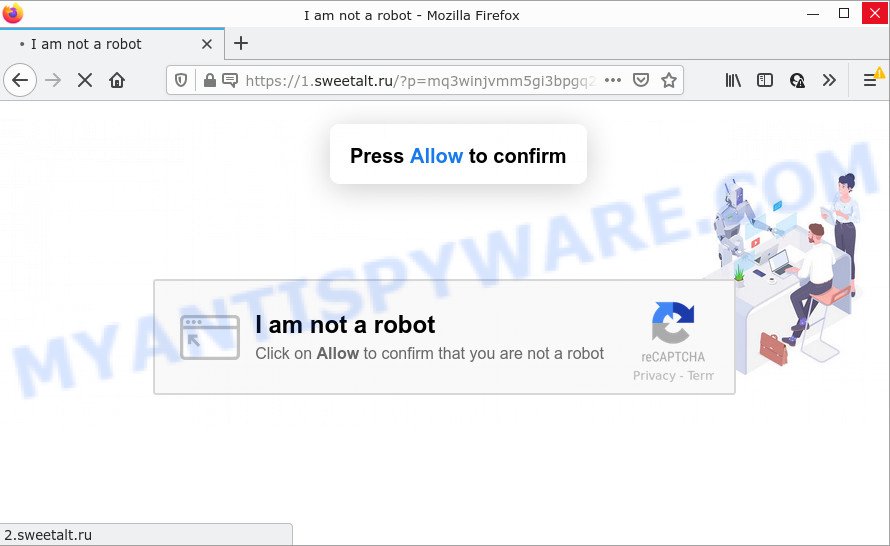This screenshot has width=890, height=546.
Task: Open a new tab
Action: point(241,43)
